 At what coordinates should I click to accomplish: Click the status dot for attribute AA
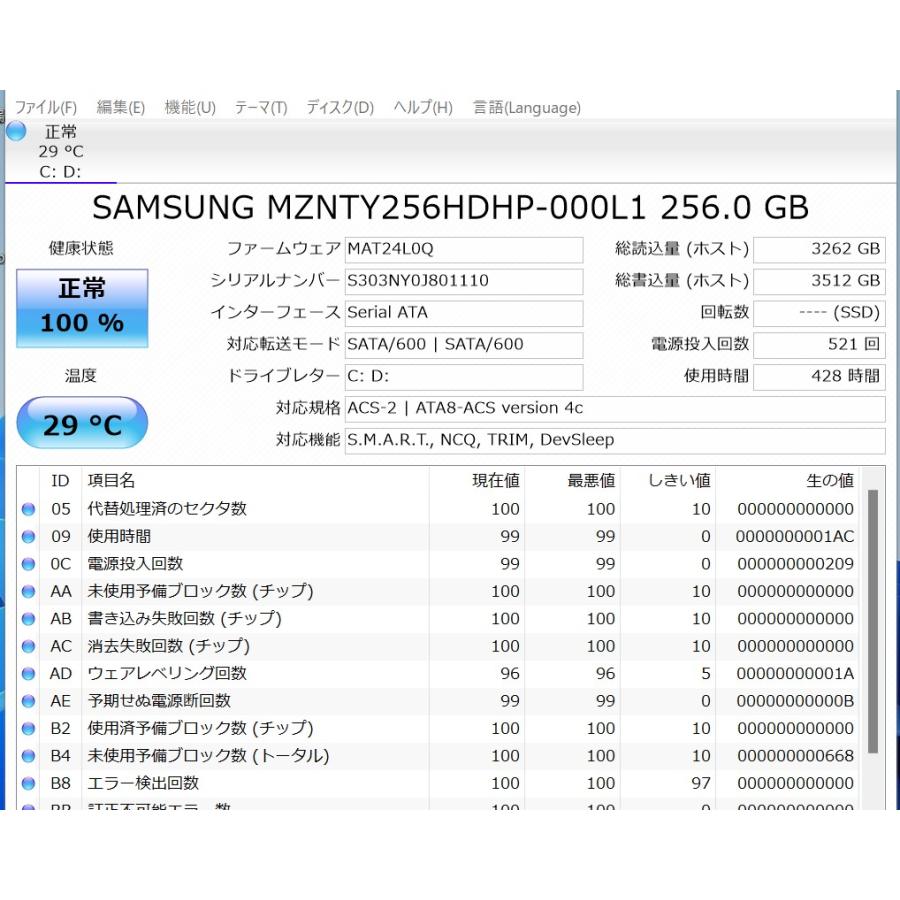[28, 591]
